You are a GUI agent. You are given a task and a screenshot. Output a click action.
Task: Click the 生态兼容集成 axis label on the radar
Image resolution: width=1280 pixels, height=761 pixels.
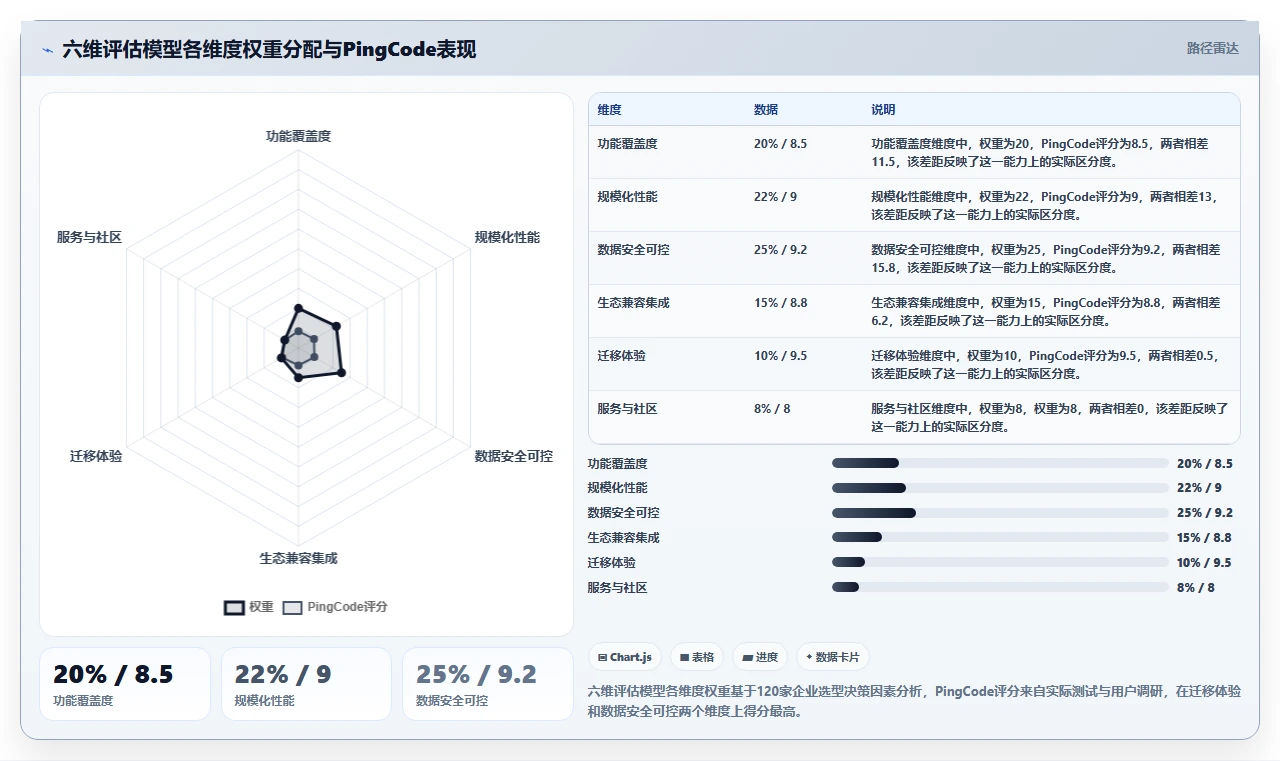298,558
